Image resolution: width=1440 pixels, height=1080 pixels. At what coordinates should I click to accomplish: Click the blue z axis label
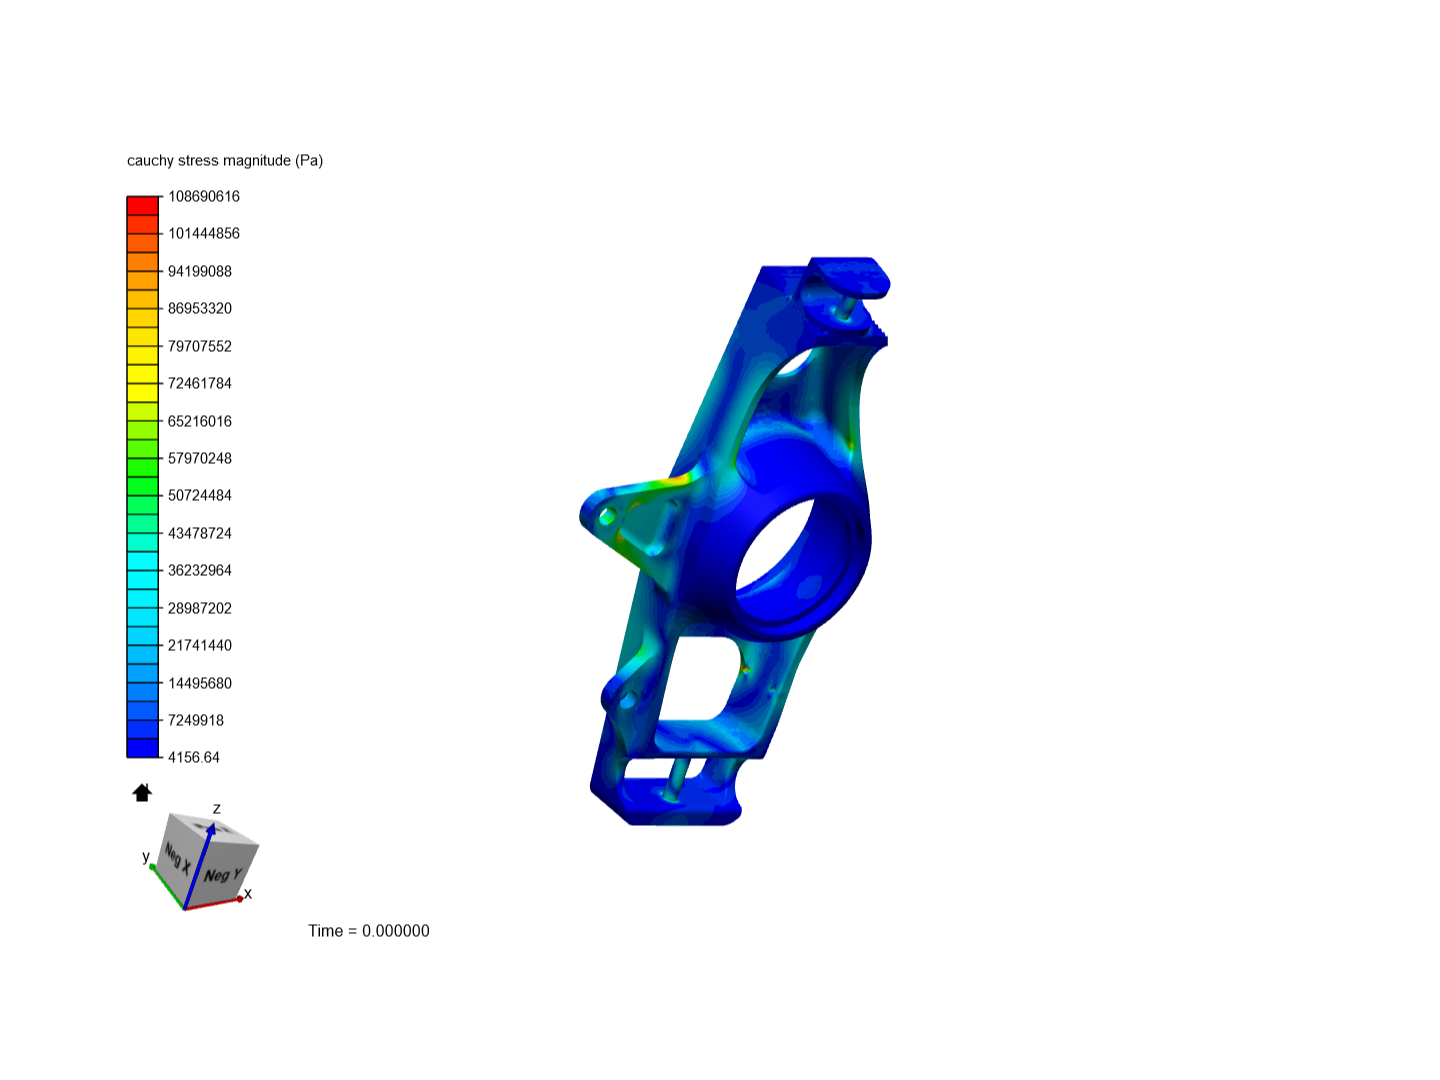217,809
